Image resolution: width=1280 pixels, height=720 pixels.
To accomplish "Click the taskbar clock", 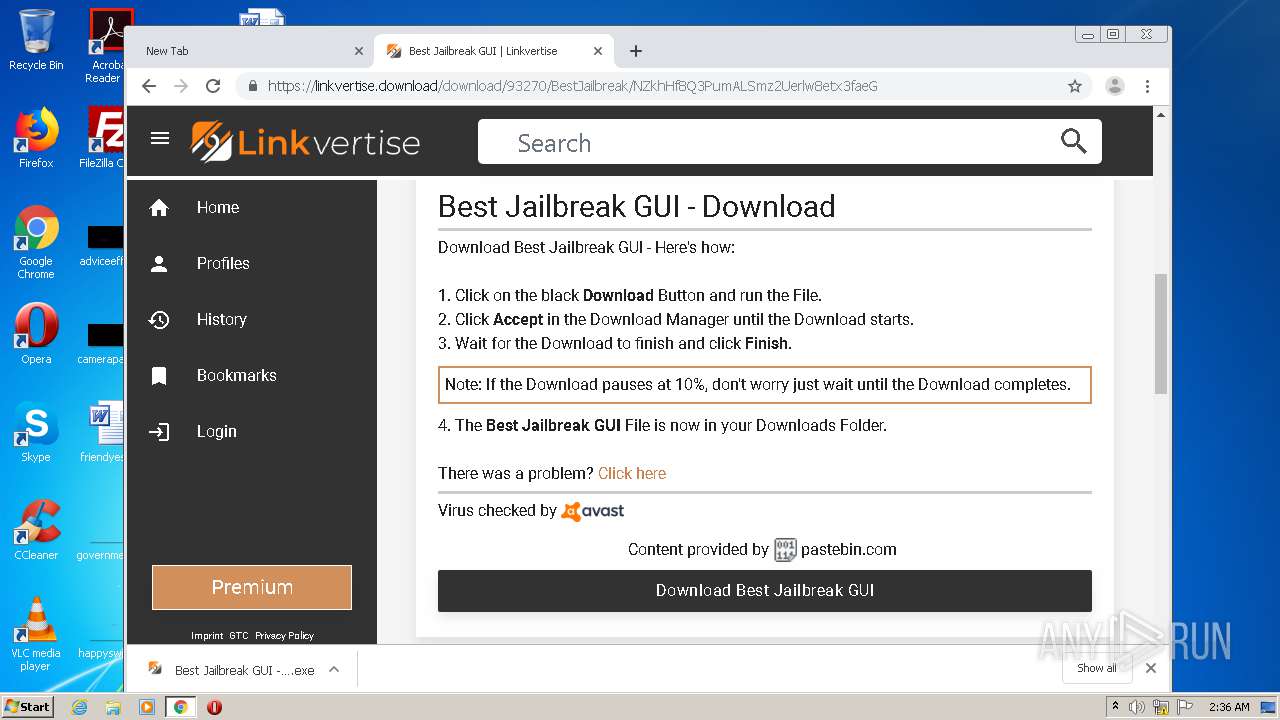I will point(1229,707).
